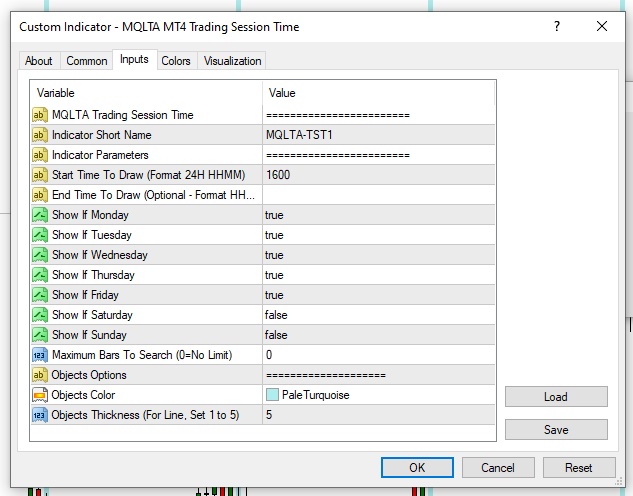Viewport: 633px width, 496px height.
Task: Click the string icon next to End Time To Draw
Action: click(40, 195)
